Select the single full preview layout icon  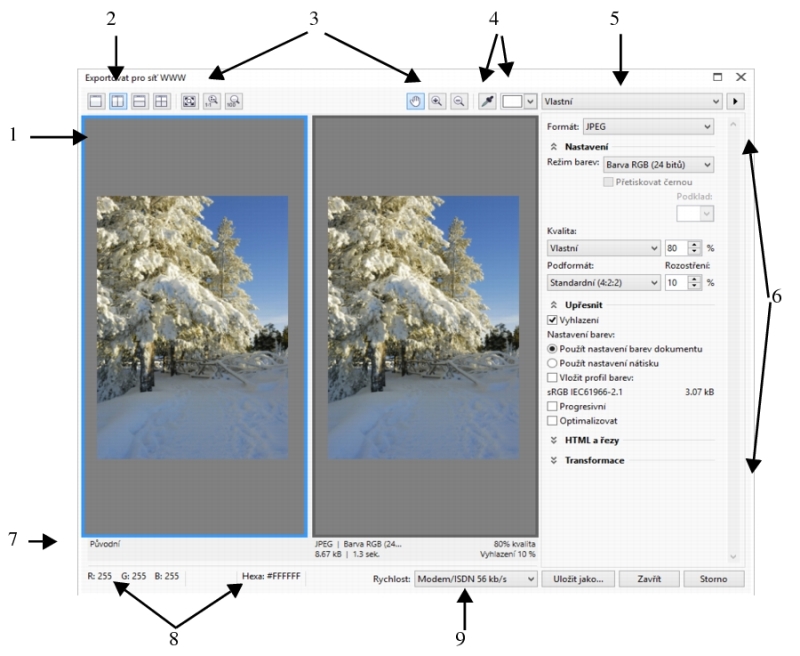click(x=96, y=101)
